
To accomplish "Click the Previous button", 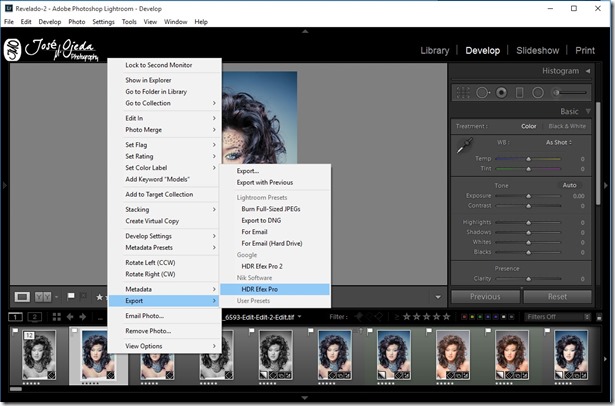I will 485,297.
